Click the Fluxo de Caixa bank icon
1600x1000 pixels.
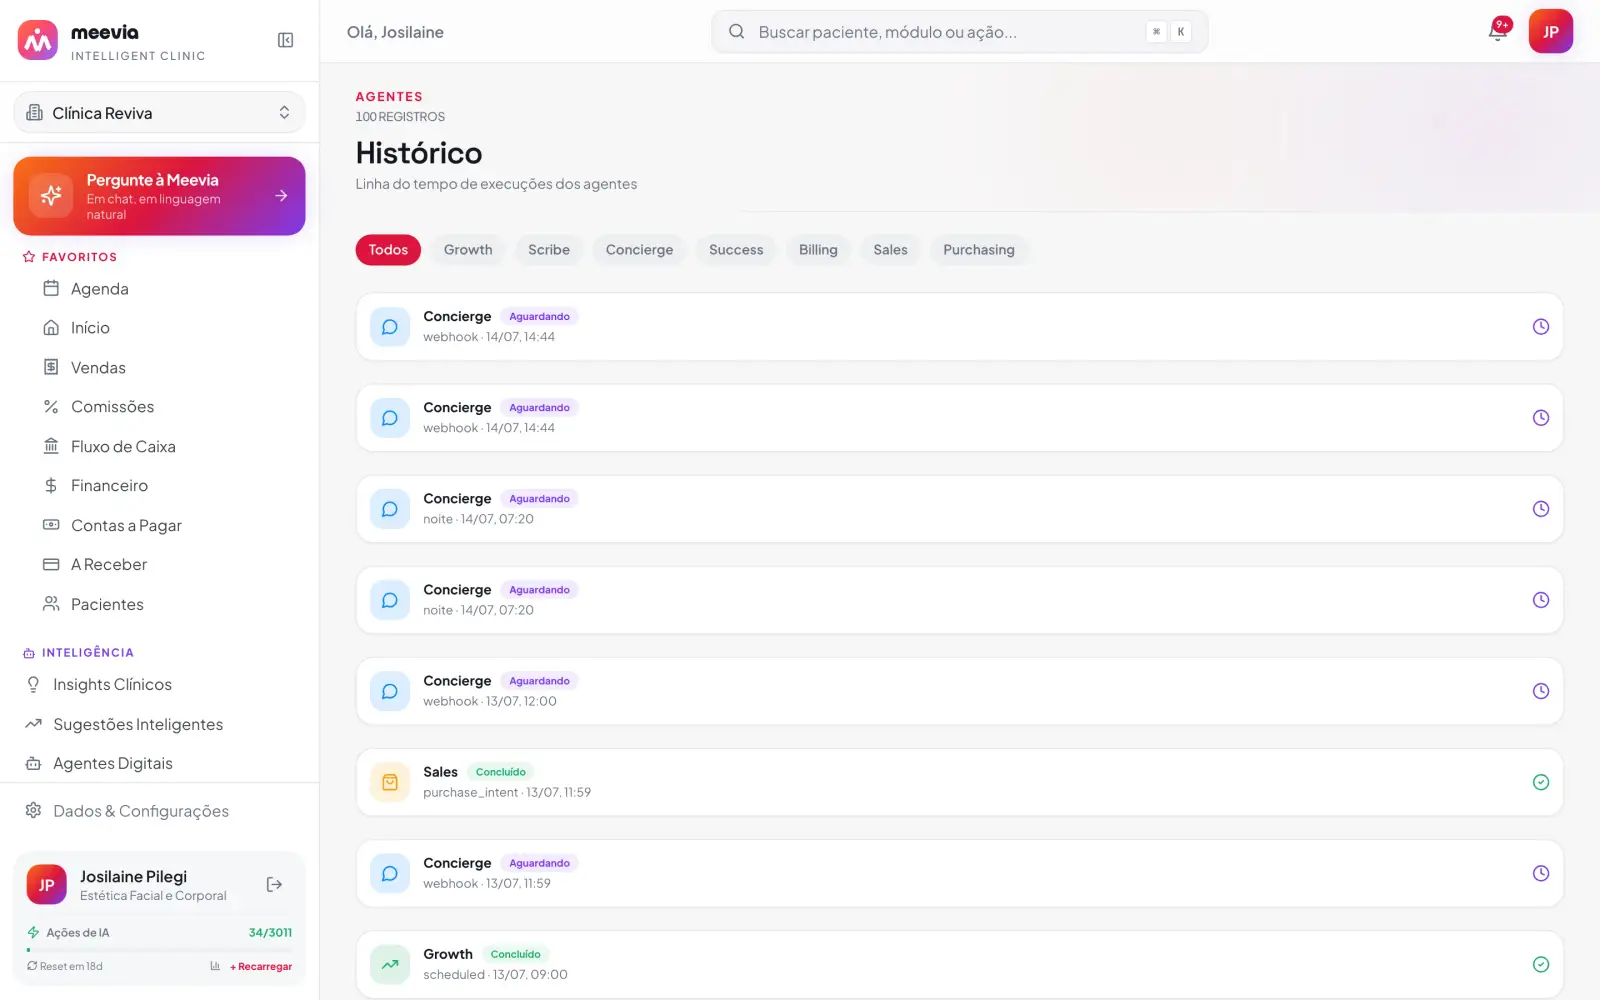(x=51, y=446)
